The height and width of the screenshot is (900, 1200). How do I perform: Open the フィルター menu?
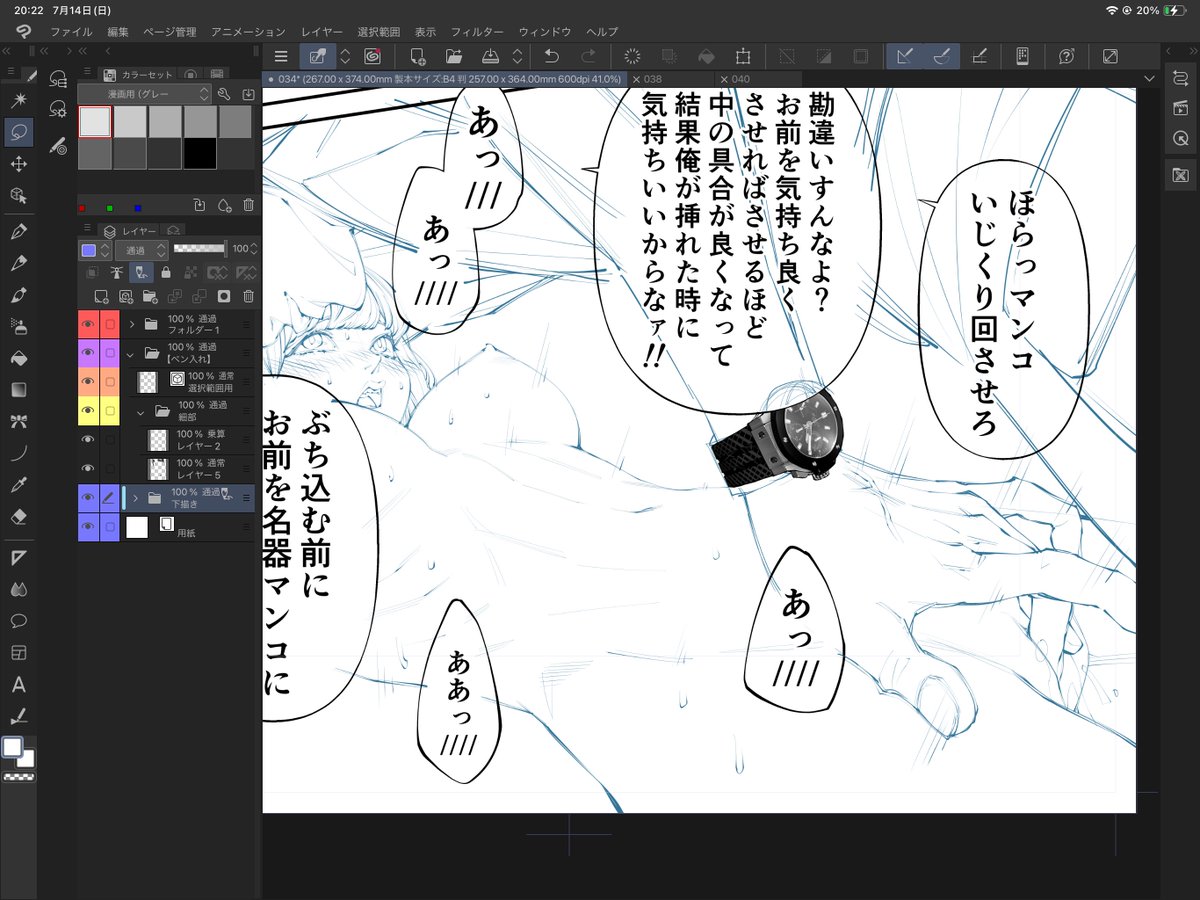point(477,32)
